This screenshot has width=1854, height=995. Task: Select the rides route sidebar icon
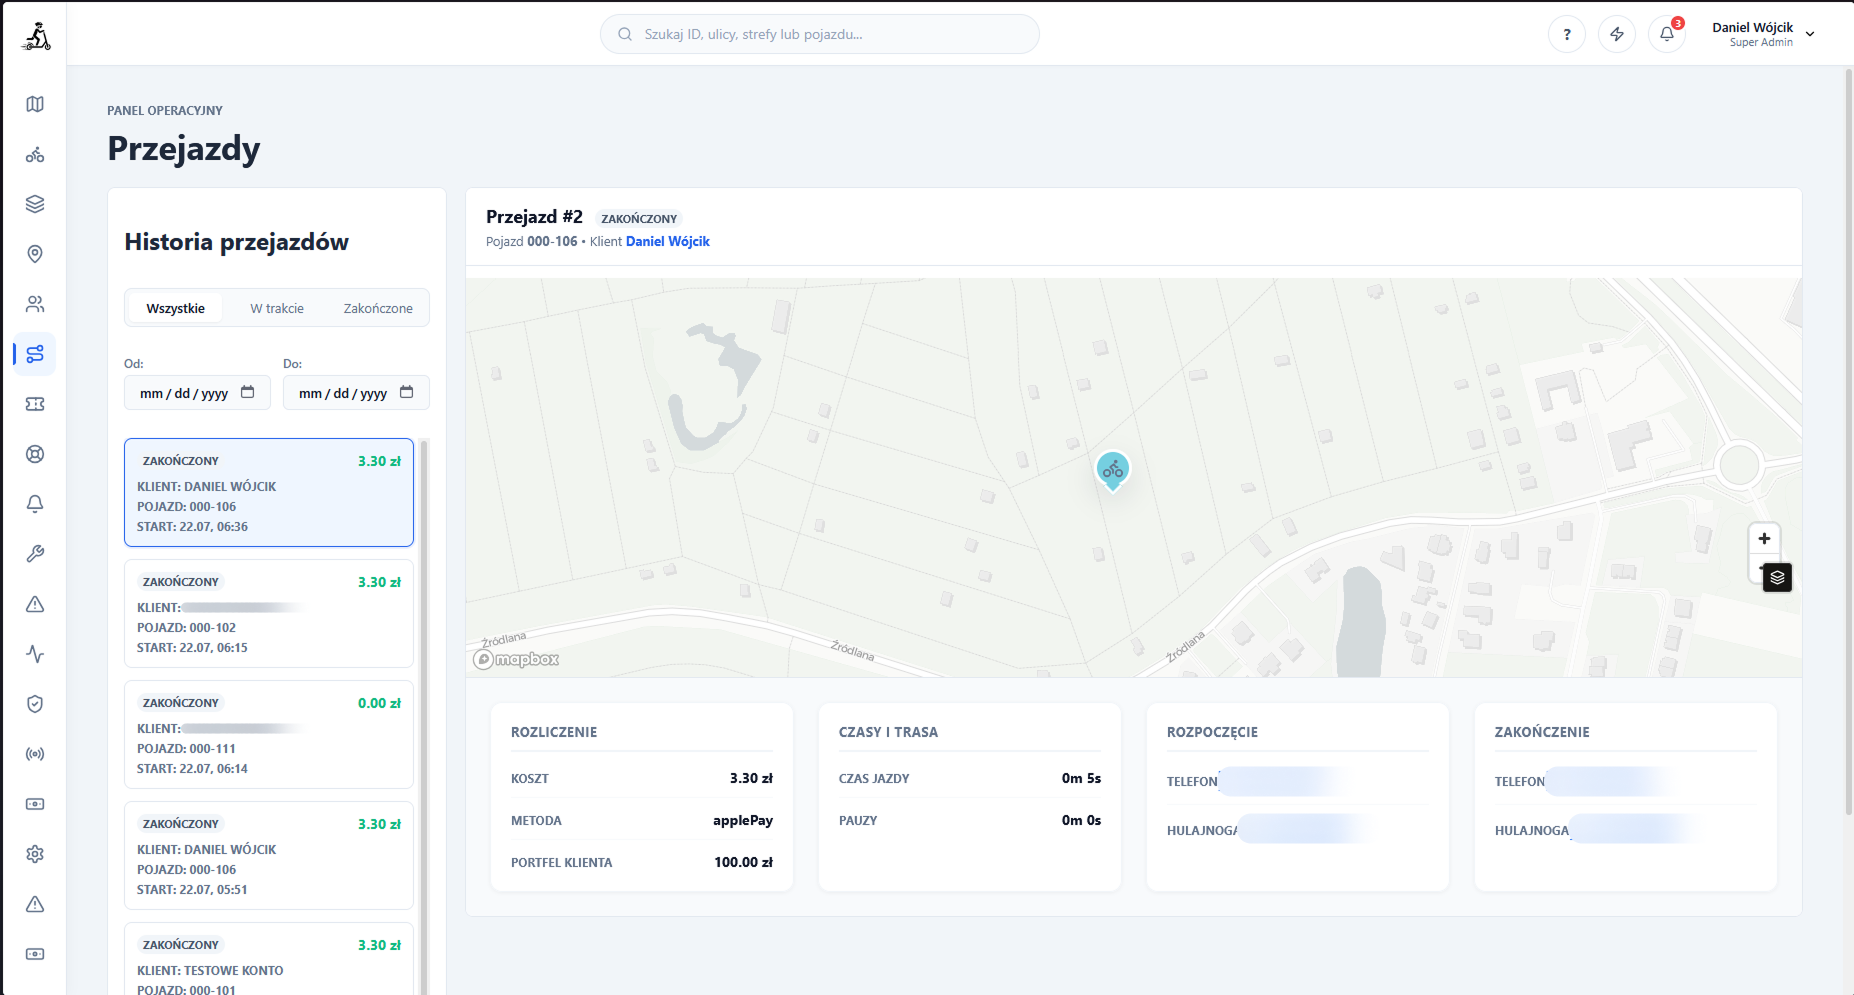35,354
